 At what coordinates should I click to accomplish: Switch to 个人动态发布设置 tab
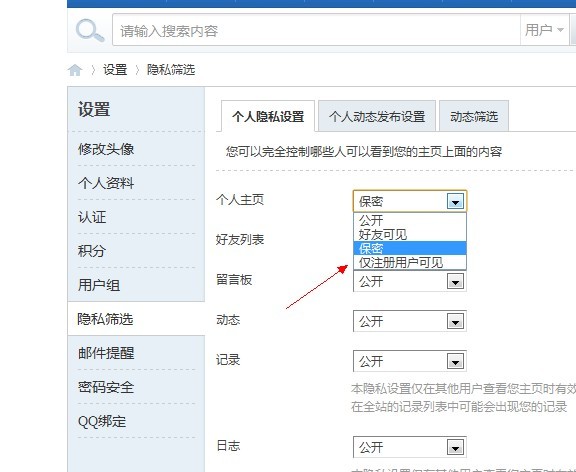click(x=377, y=116)
